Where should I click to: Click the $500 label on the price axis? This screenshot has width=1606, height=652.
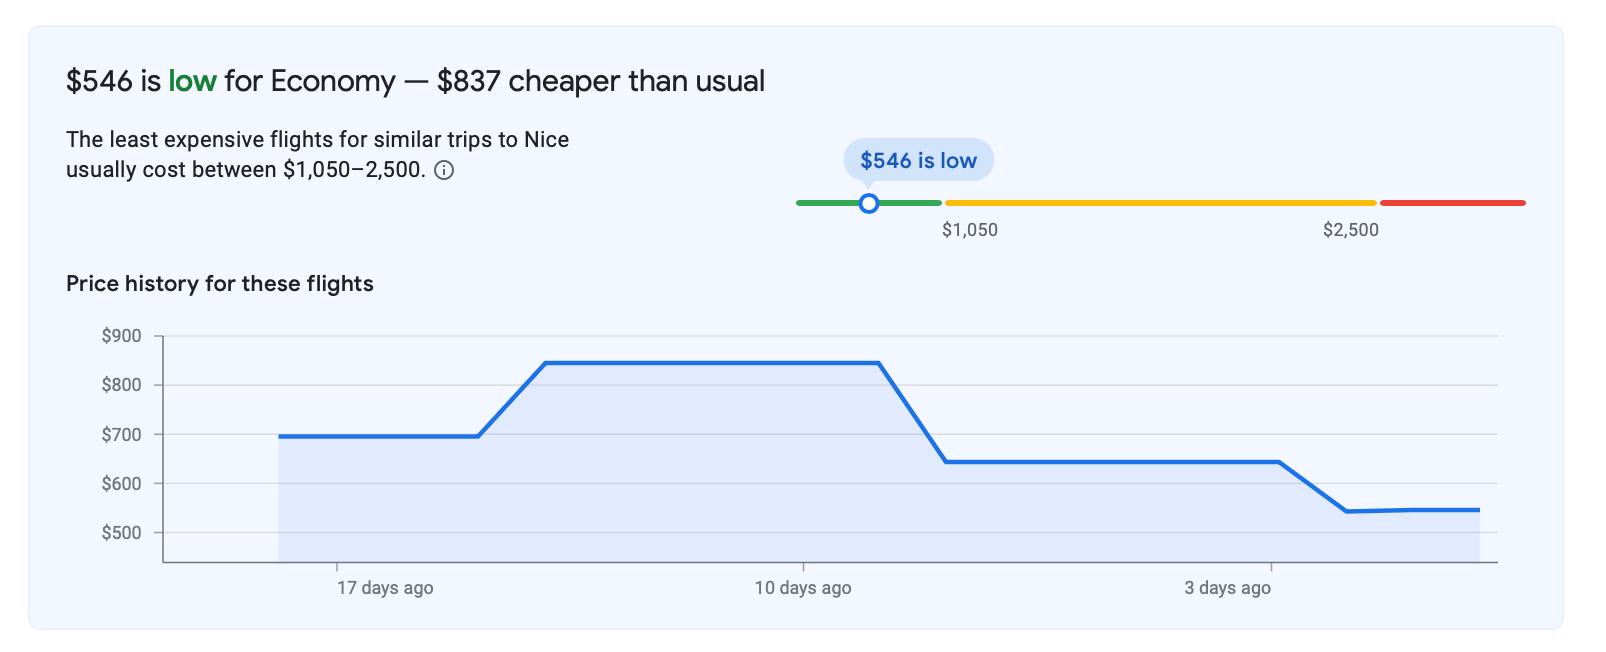pyautogui.click(x=121, y=533)
